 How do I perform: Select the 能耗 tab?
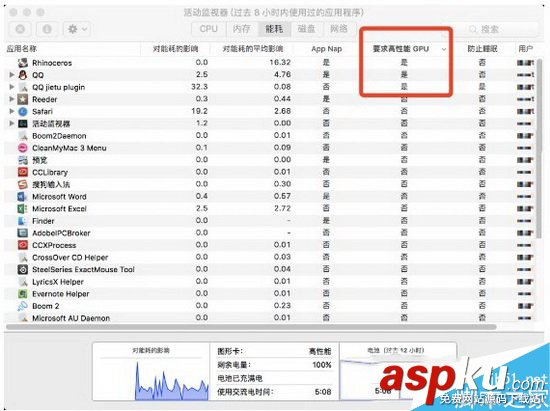click(274, 29)
